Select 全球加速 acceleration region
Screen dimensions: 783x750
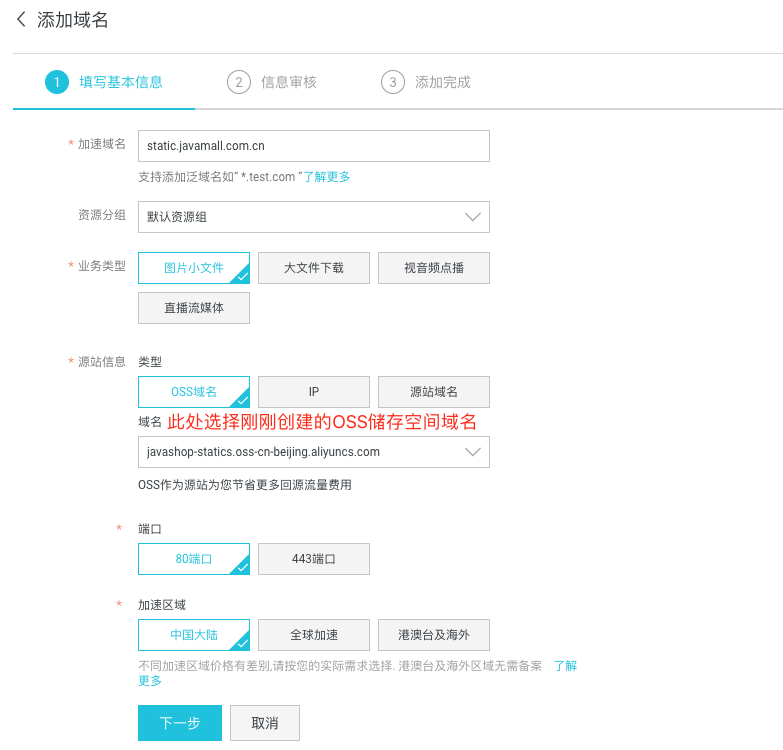coord(314,635)
